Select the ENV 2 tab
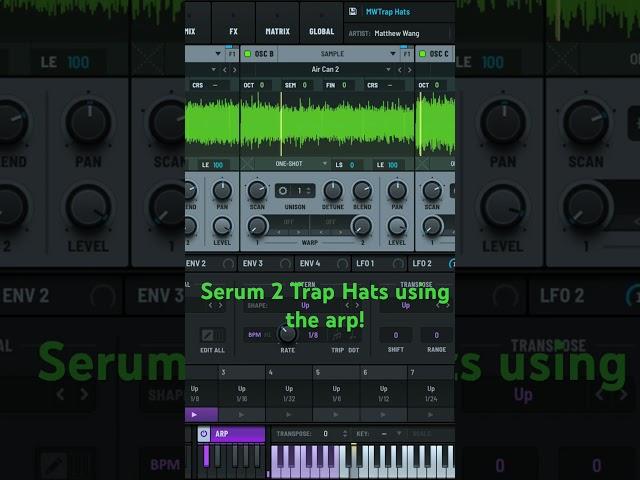The height and width of the screenshot is (480, 640). 211,264
